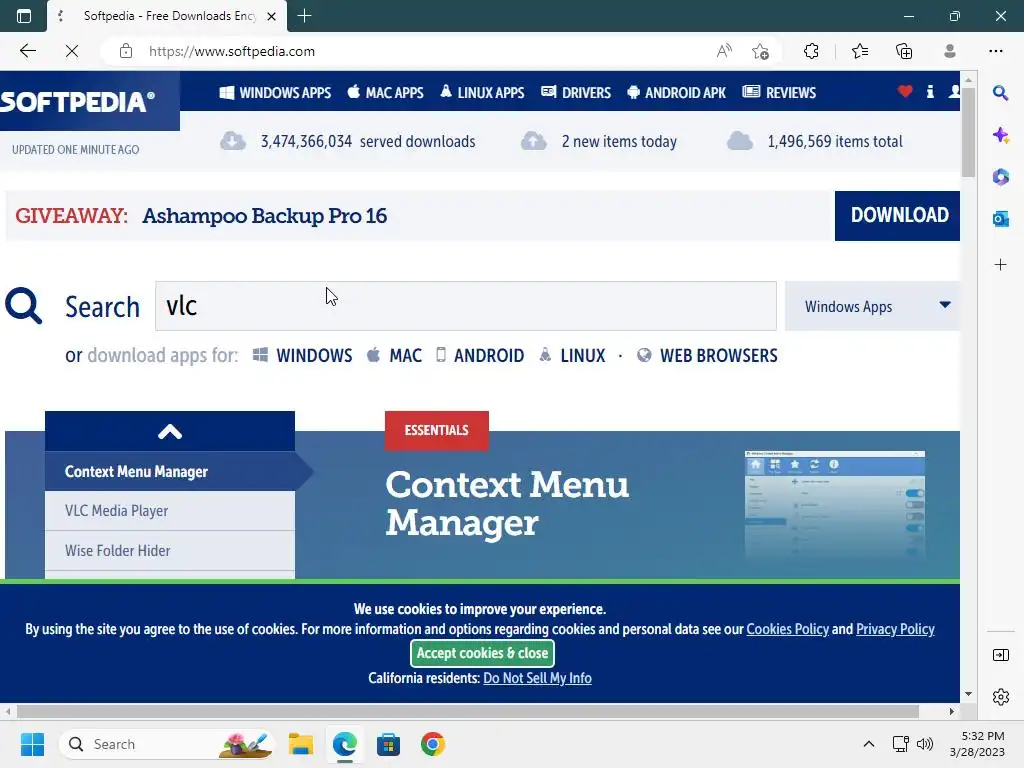The width and height of the screenshot is (1024, 768).
Task: Open Google Chrome from taskbar
Action: (432, 744)
